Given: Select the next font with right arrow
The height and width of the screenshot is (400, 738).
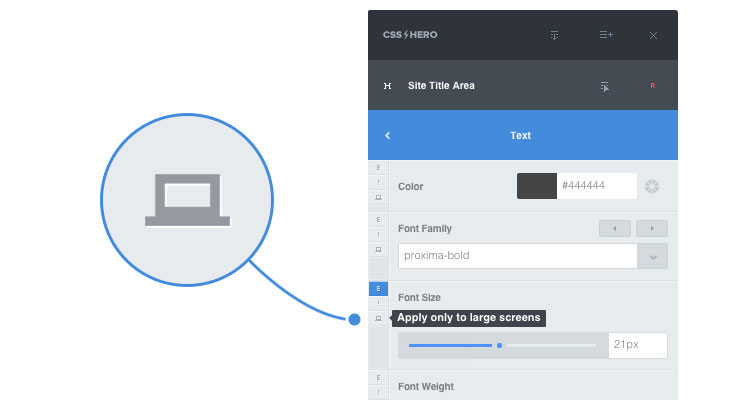Looking at the screenshot, I should (652, 229).
